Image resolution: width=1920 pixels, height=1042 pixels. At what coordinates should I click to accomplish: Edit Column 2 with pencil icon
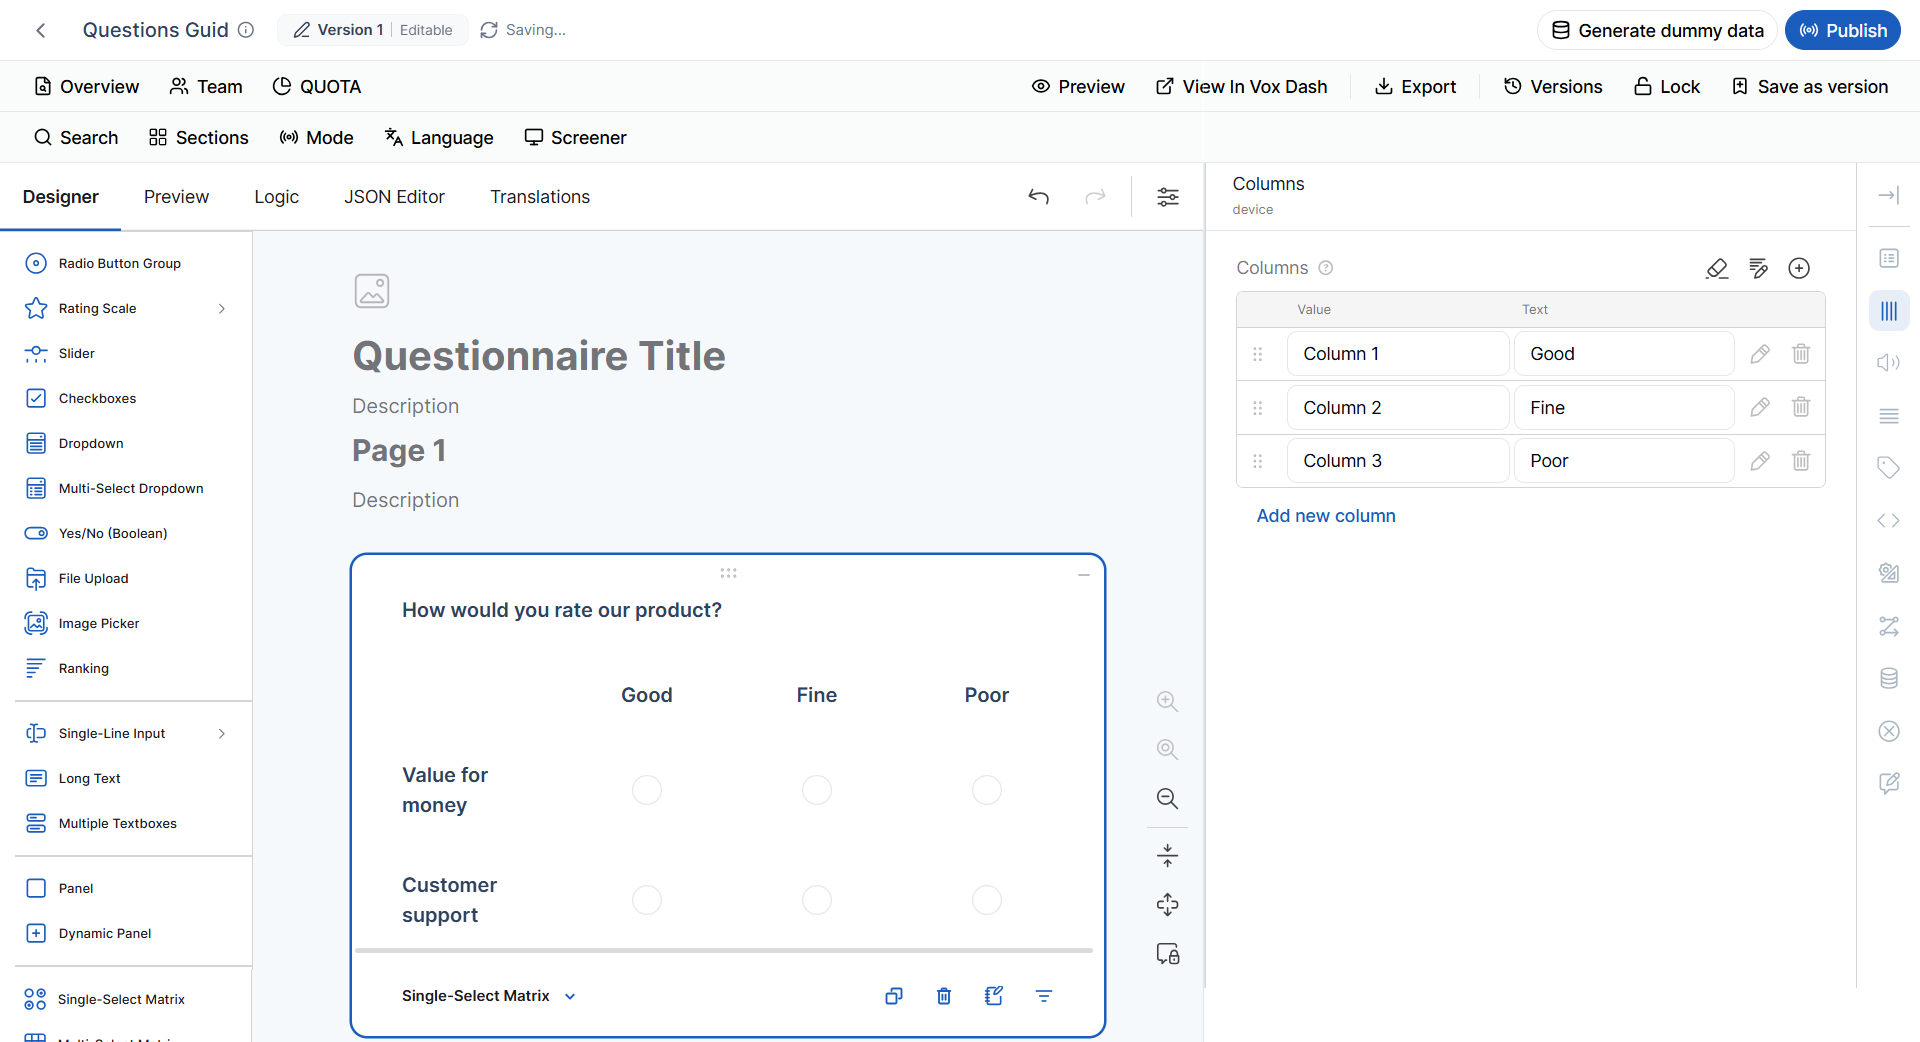coord(1760,407)
